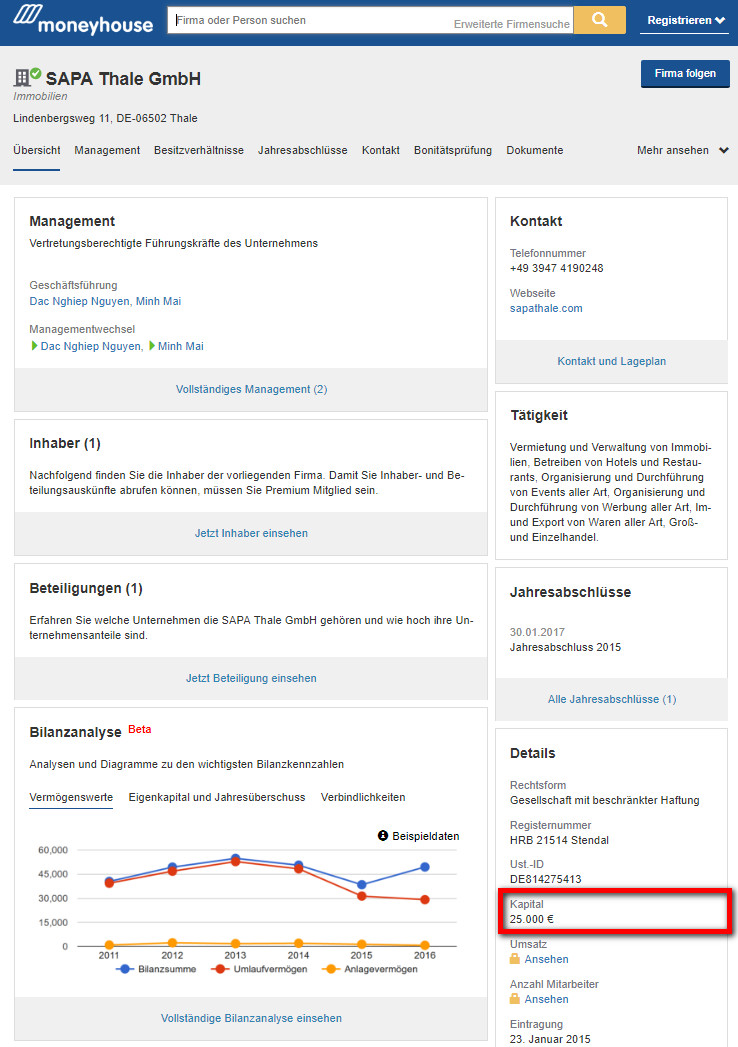
Task: Click the 2013 Bilanzsumme data point
Action: [235, 859]
